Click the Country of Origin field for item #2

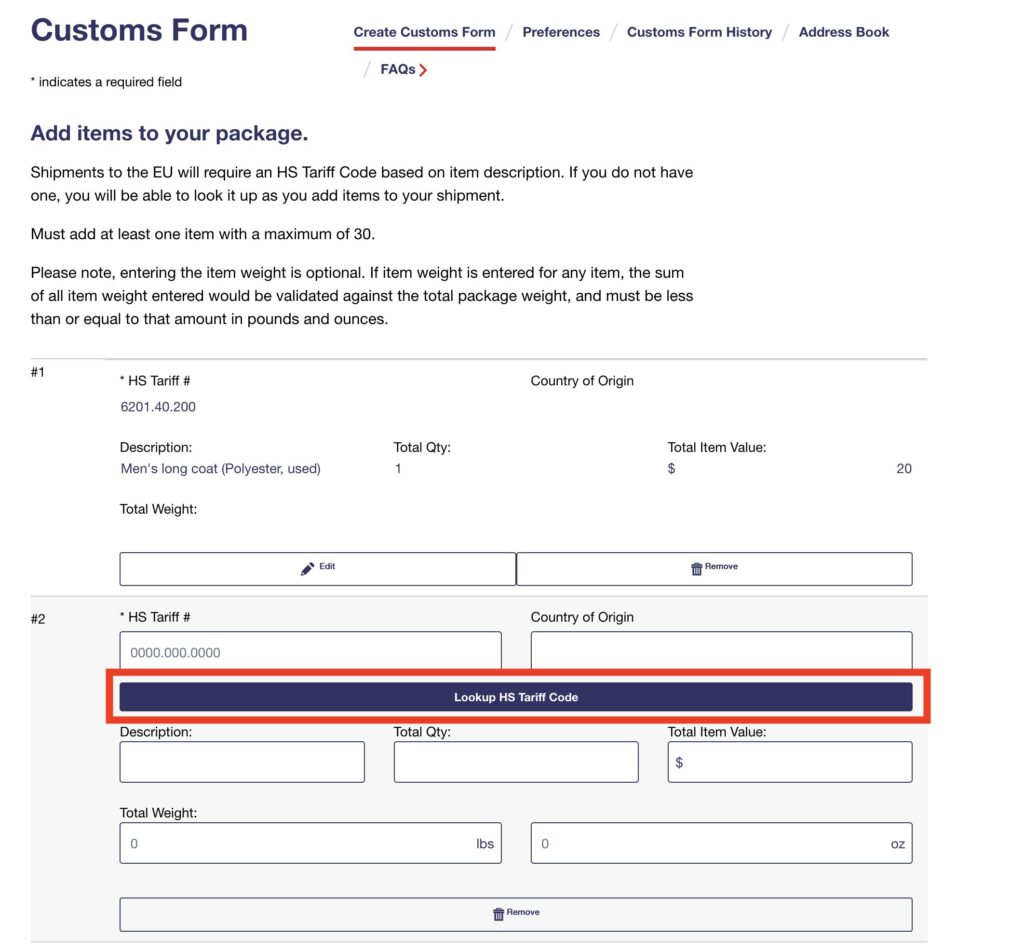[721, 650]
